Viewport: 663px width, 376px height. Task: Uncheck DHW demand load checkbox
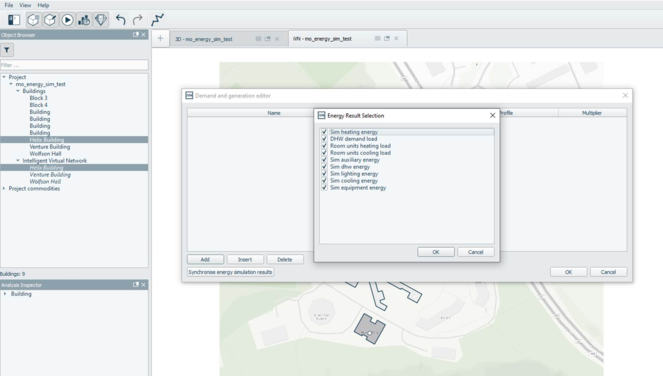coord(324,139)
